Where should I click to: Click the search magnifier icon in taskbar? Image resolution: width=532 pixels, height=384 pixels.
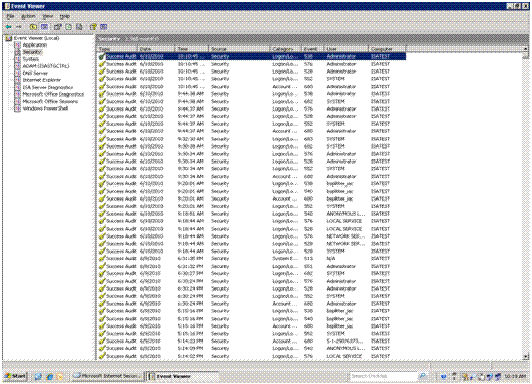click(422, 376)
